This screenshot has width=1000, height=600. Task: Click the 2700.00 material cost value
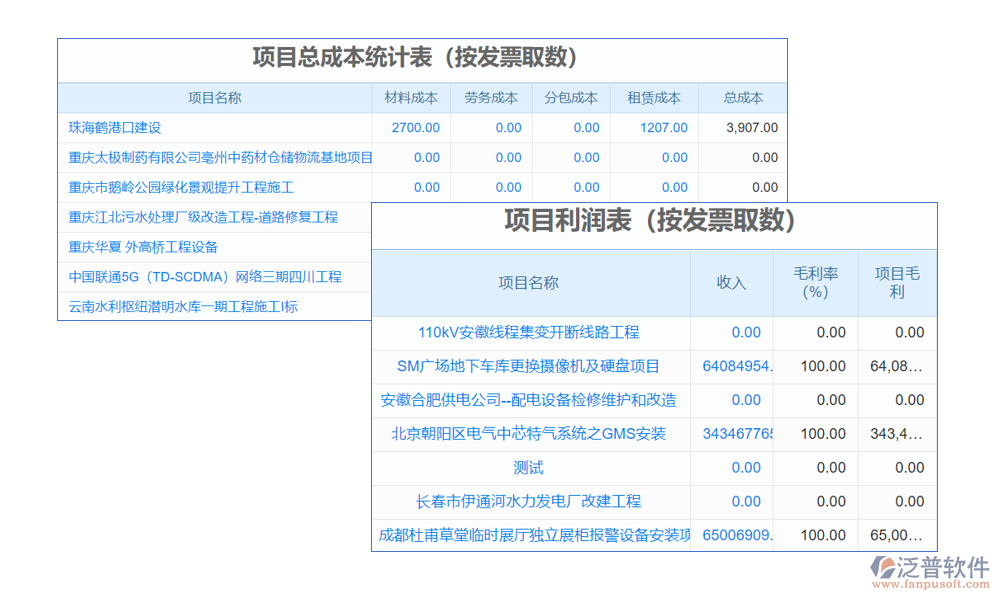(x=415, y=127)
